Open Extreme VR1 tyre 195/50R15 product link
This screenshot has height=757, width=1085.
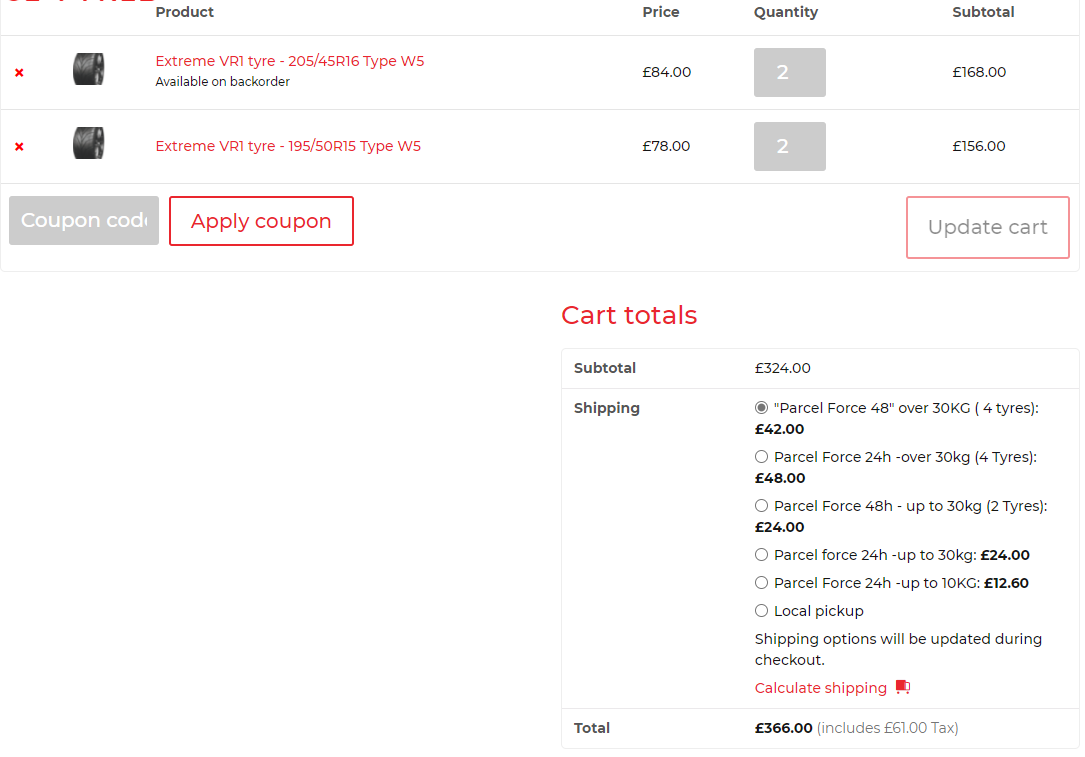tap(288, 146)
